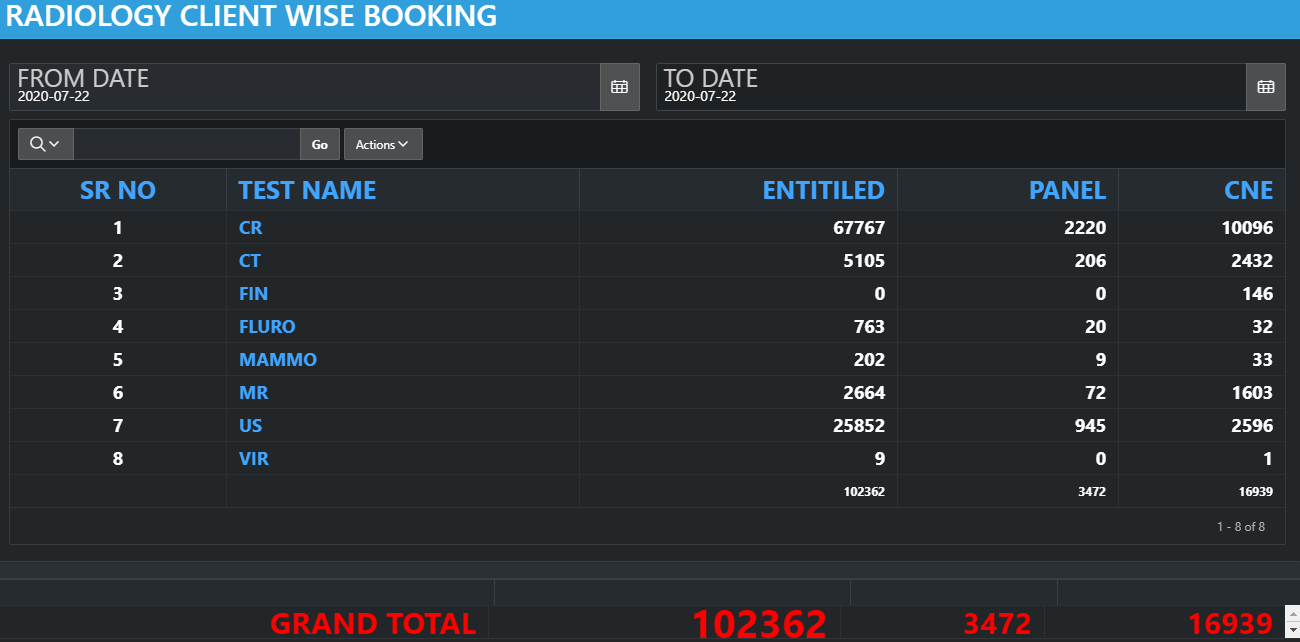Select the CT CNE value 2432
Screen dimensions: 1300x642
coord(1252,261)
